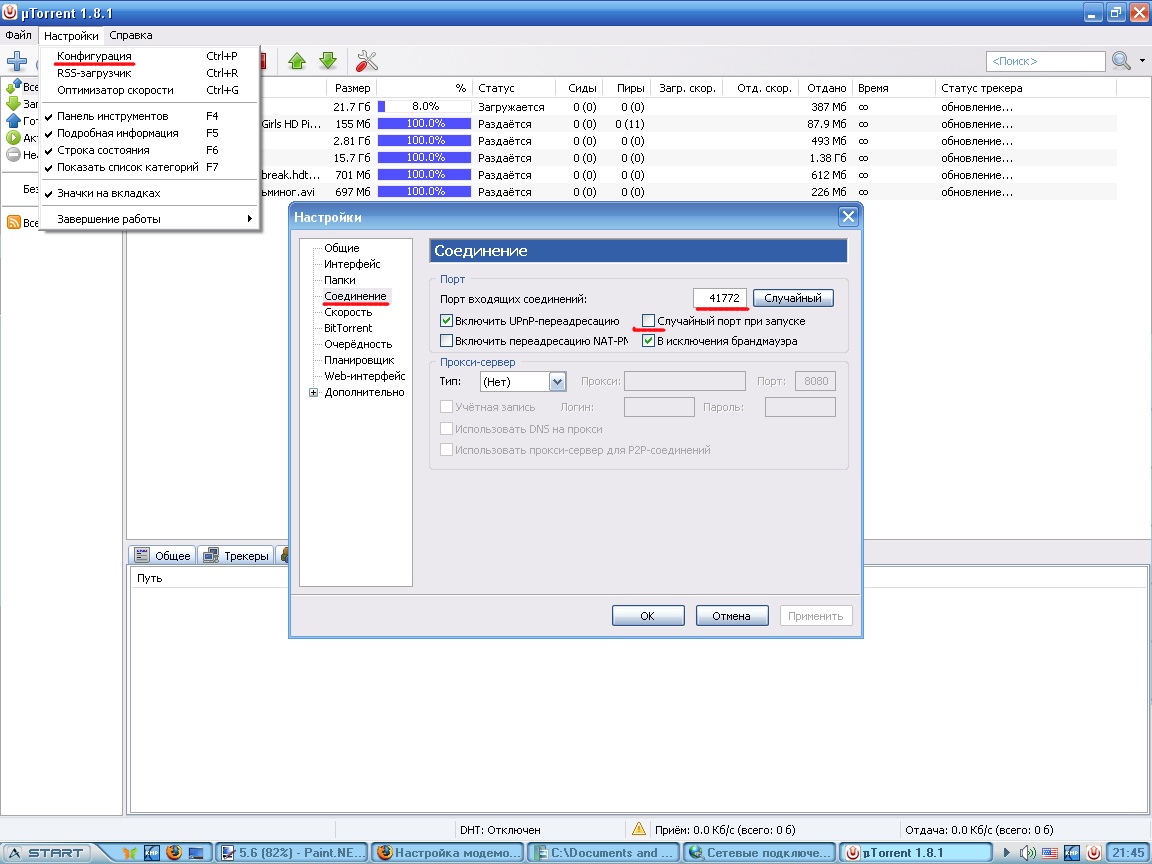
Task: Open the proxy type dropdown
Action: [x=557, y=381]
